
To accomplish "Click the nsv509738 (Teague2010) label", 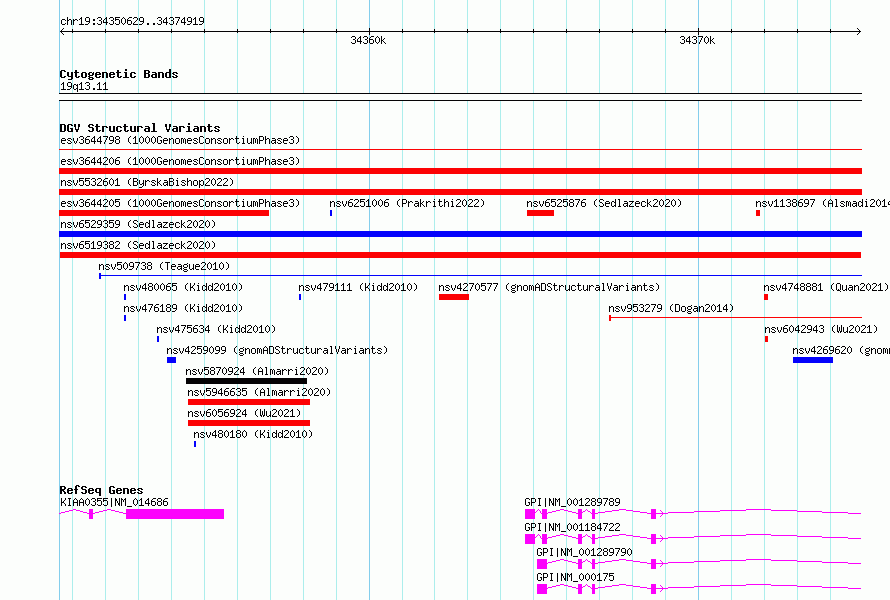I will (164, 266).
